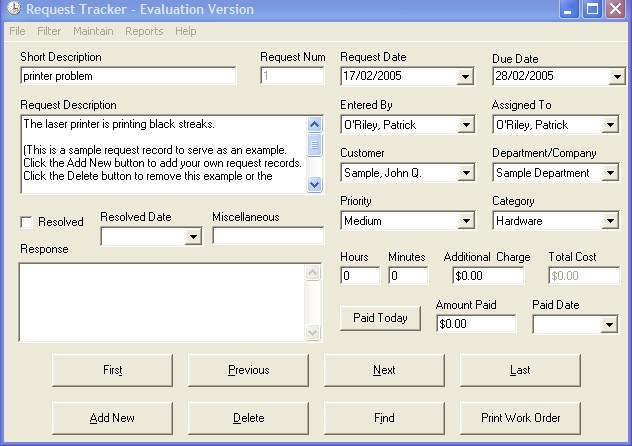632x446 pixels.
Task: Click the Delete button
Action: click(248, 418)
